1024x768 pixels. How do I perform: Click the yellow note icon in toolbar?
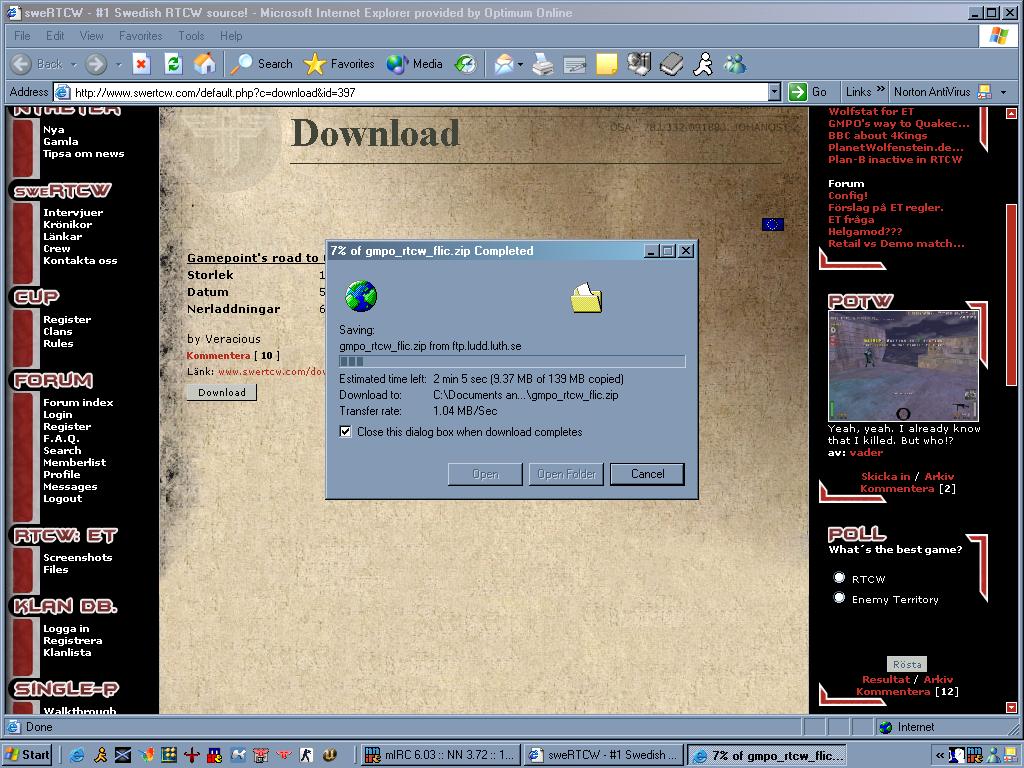[x=606, y=64]
